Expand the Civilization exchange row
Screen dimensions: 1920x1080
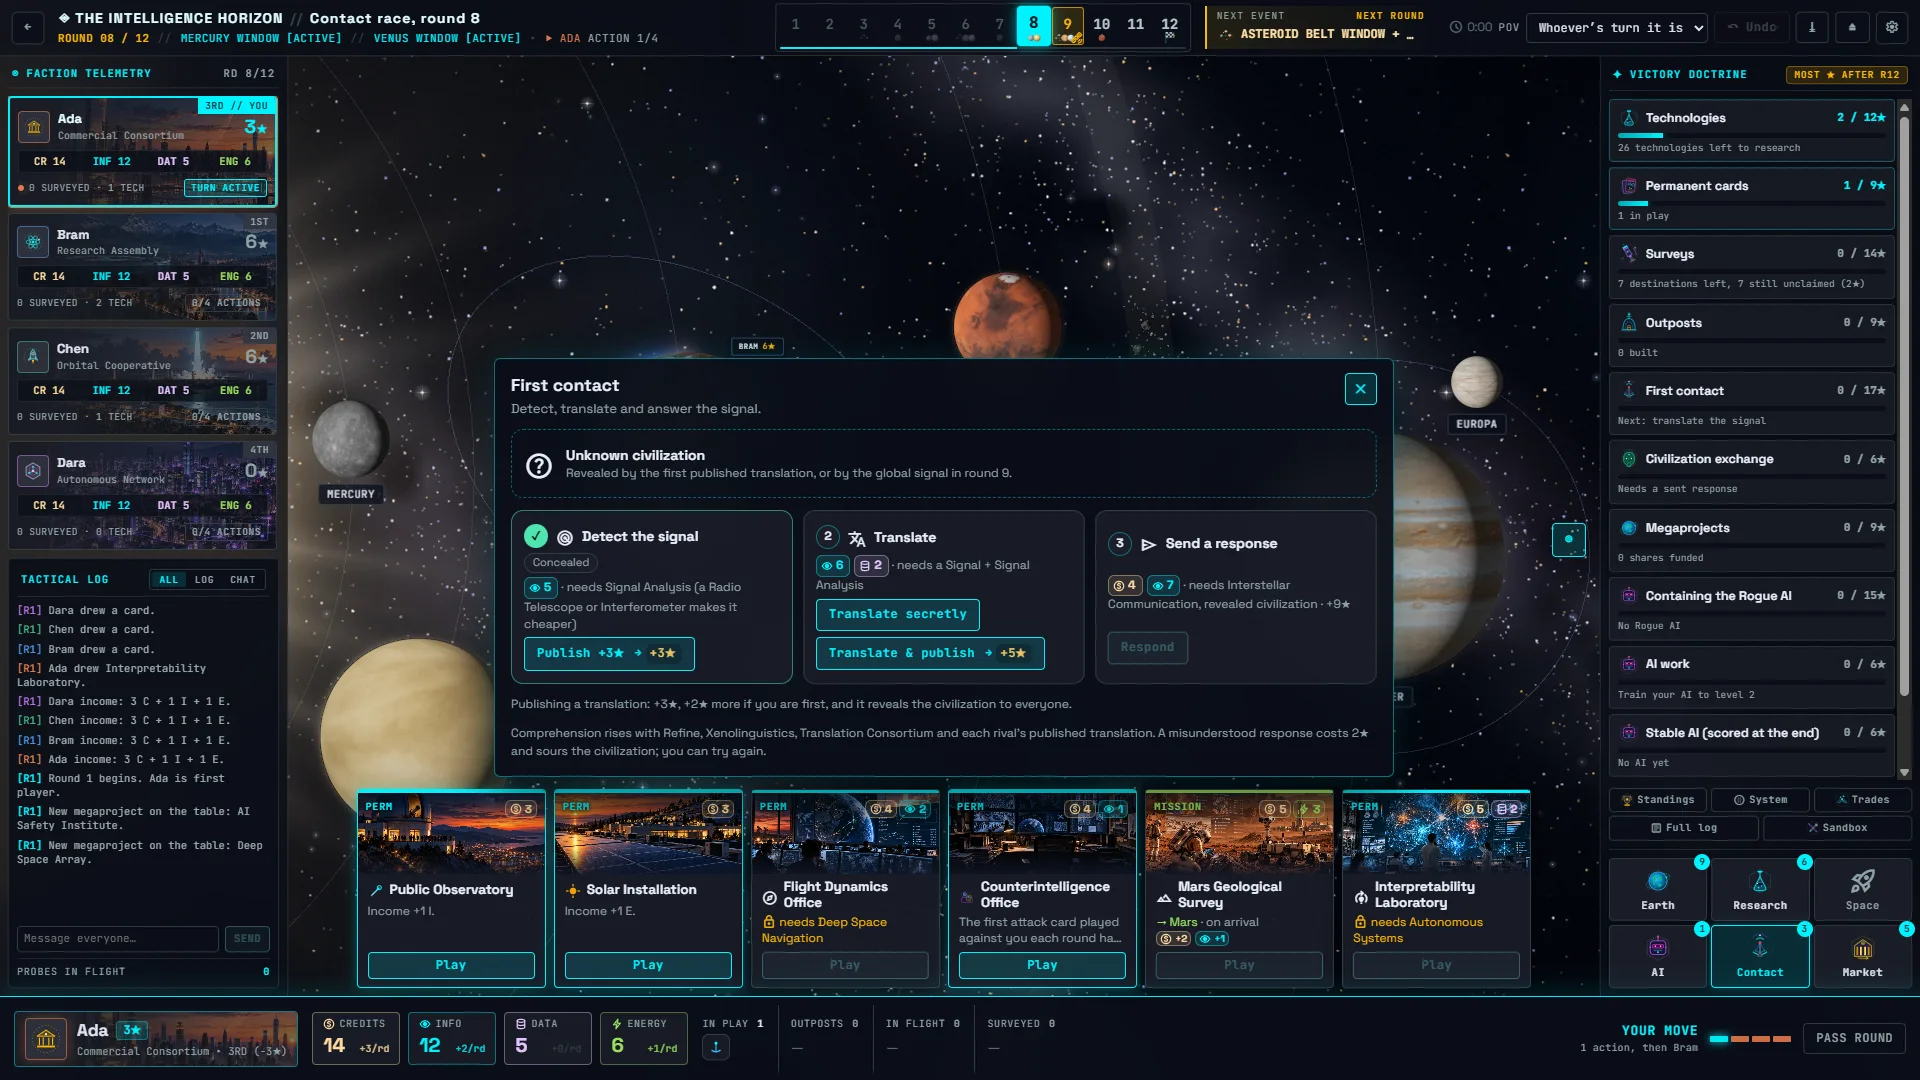pyautogui.click(x=1751, y=472)
